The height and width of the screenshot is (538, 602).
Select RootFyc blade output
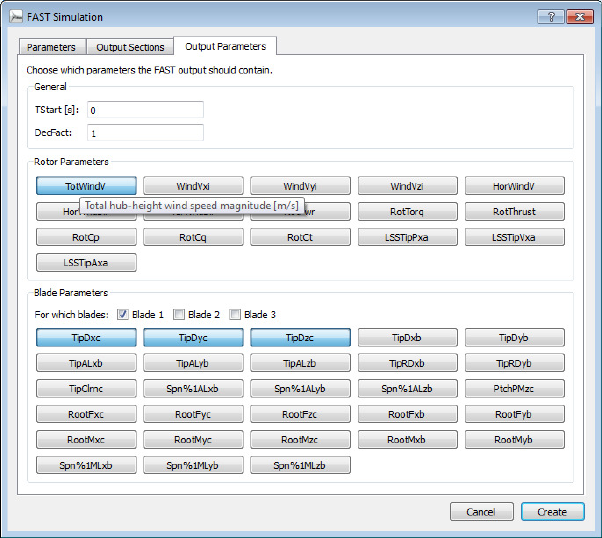click(x=193, y=414)
